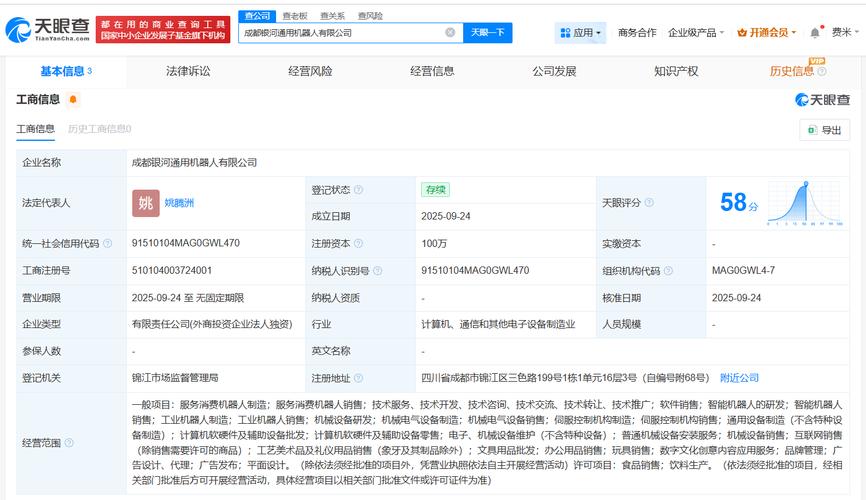The width and height of the screenshot is (866, 500).
Task: Click help icon beside 组织机构代码
Action: point(668,271)
